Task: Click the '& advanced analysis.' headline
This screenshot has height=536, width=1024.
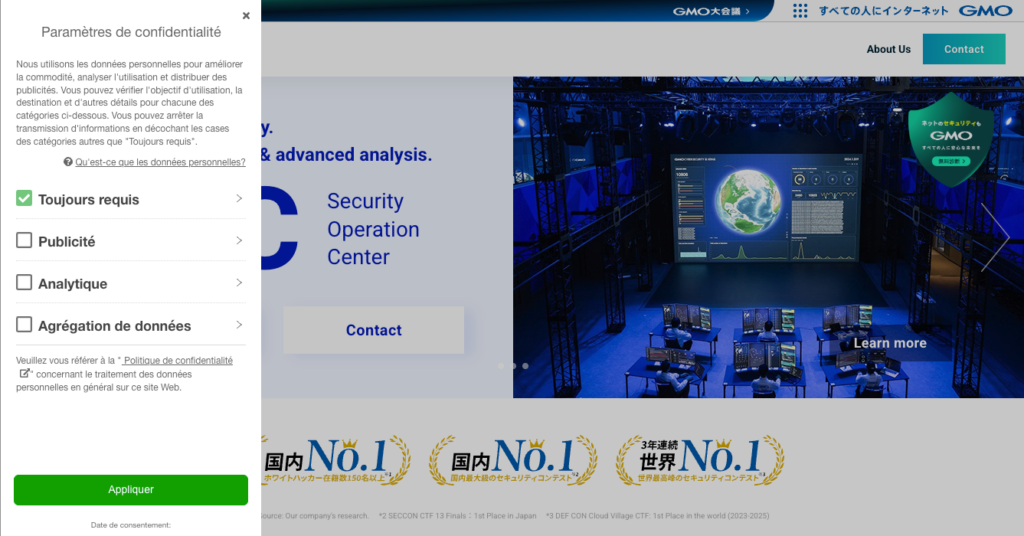Action: [x=346, y=155]
